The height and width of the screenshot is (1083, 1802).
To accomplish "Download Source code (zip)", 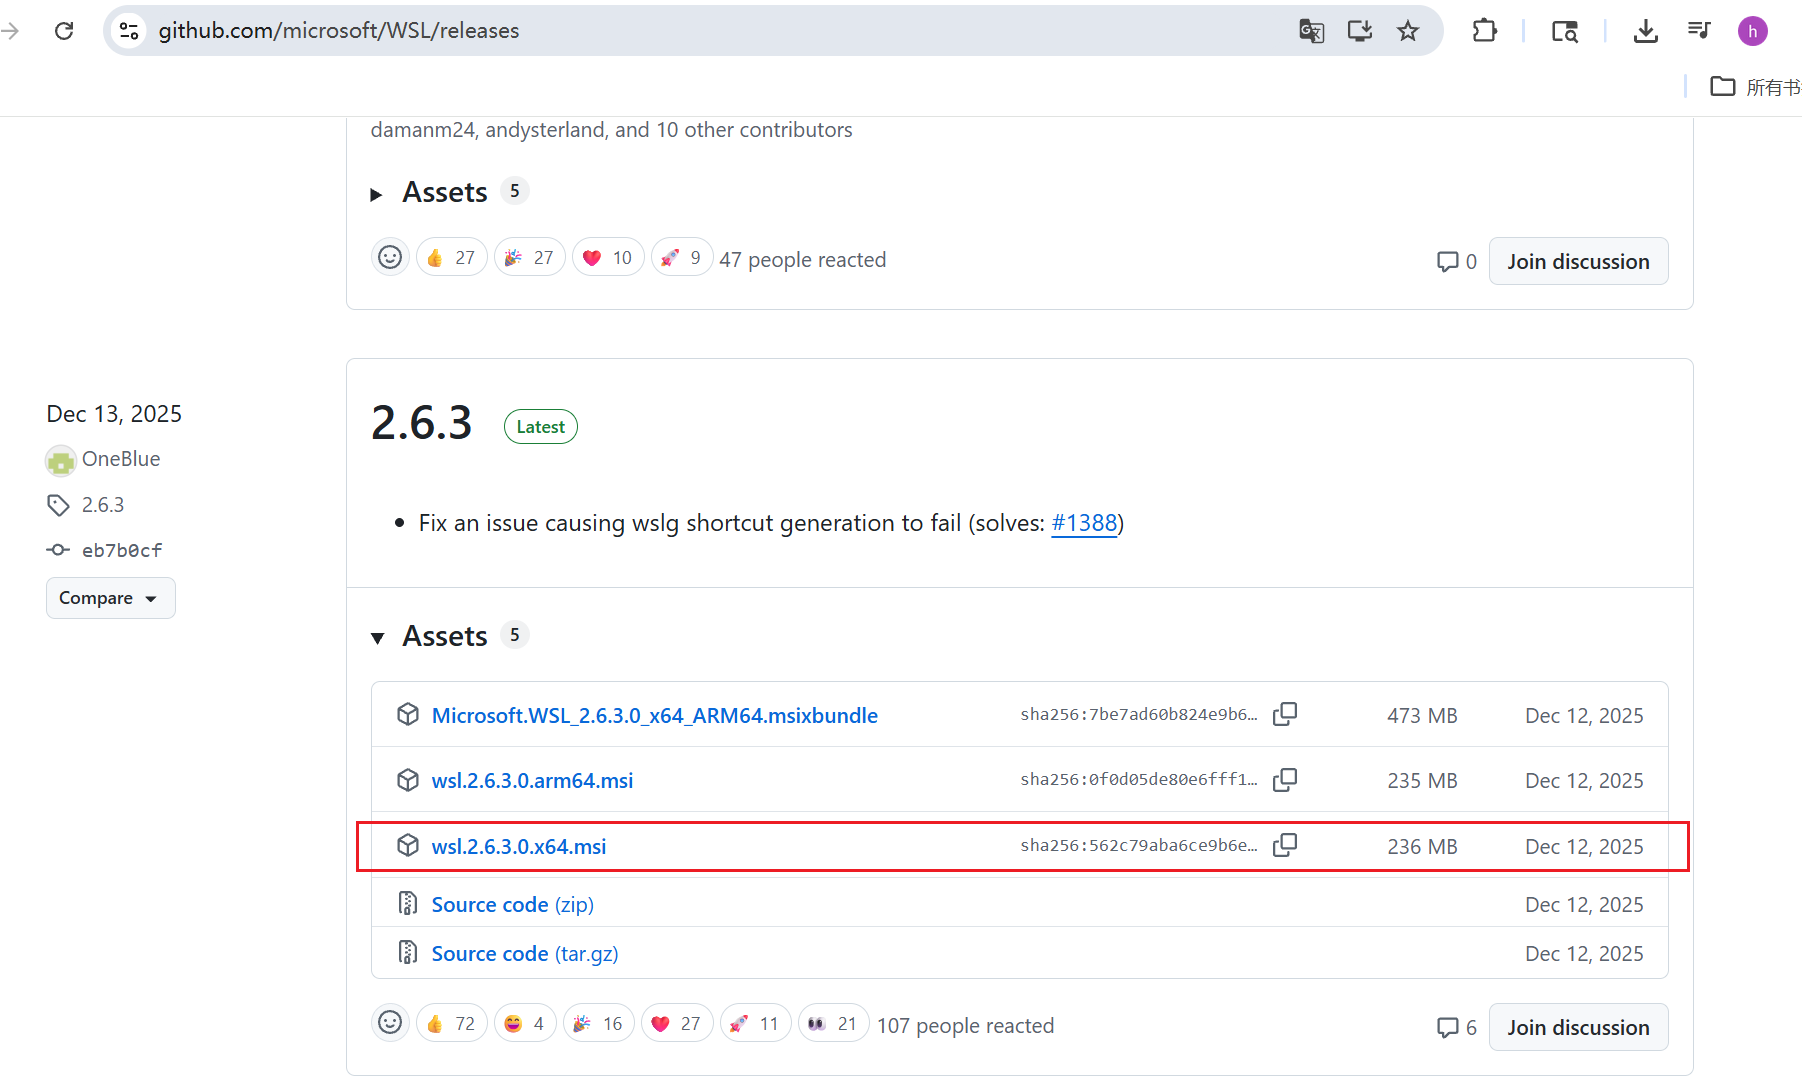I will [513, 904].
